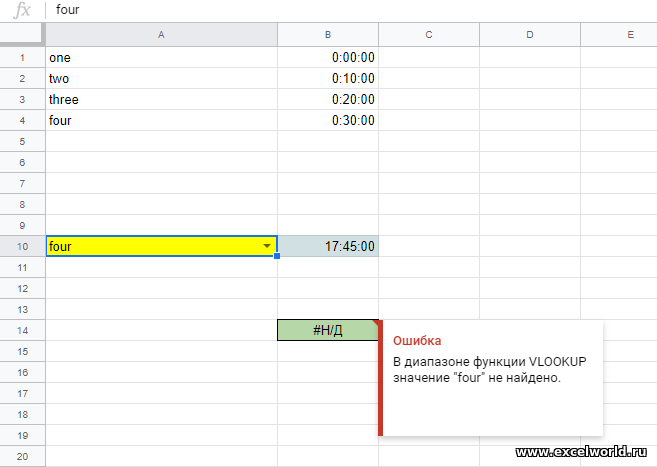The image size is (657, 467).
Task: Select row 3 header
Action: point(22,99)
